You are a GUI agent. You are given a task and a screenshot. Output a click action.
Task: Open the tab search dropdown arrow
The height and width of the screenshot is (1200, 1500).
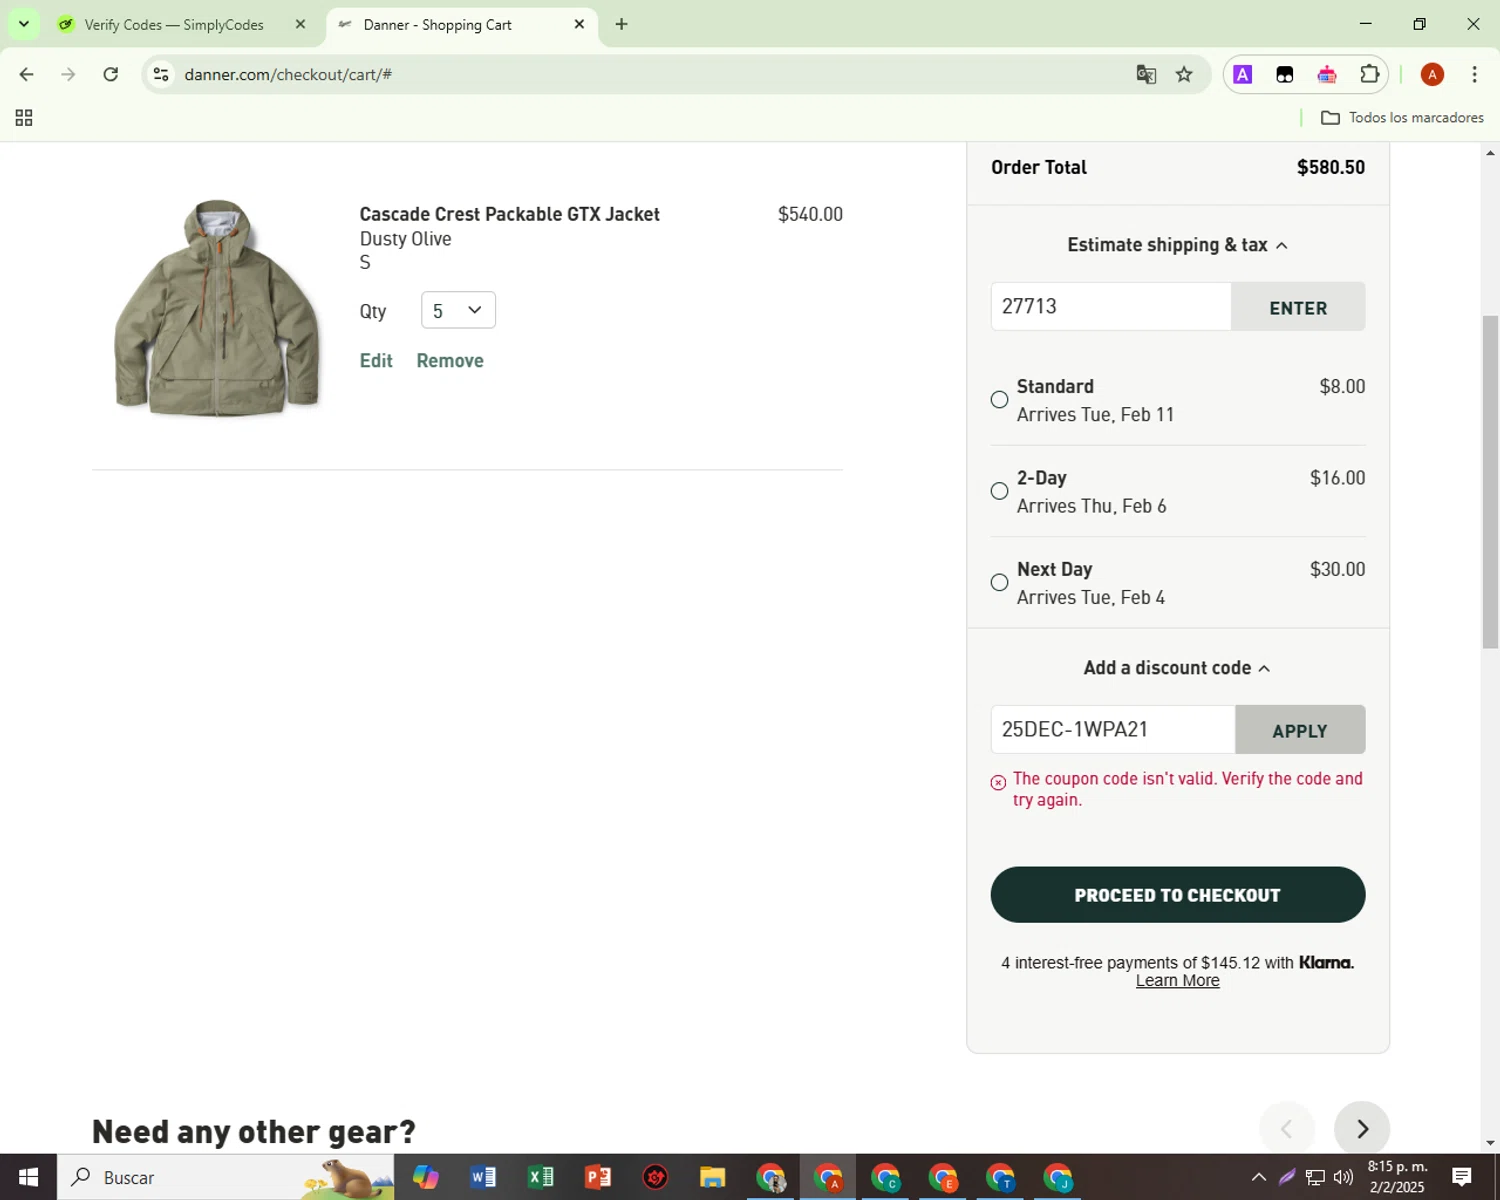(24, 24)
